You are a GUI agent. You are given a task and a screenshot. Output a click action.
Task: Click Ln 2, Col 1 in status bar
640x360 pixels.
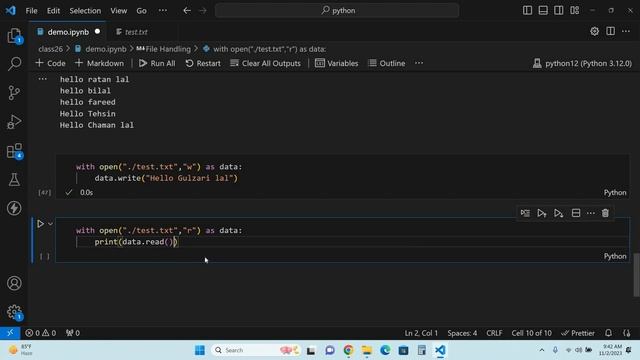point(421,333)
